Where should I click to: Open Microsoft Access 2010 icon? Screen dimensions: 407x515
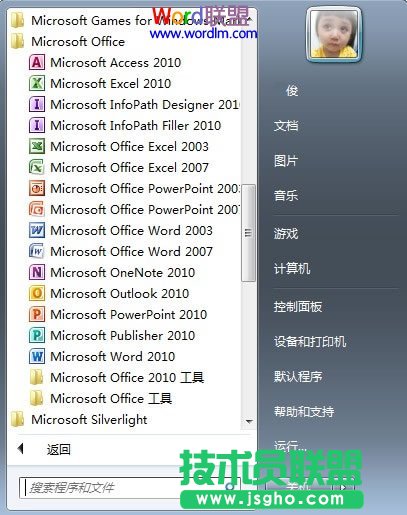tap(37, 62)
